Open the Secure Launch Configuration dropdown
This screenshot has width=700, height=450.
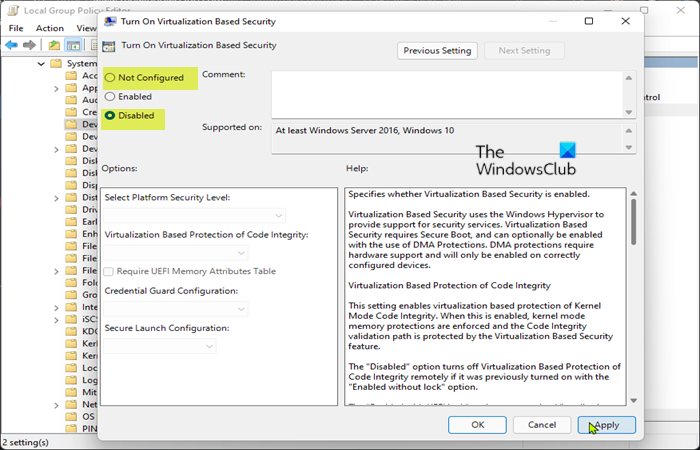[160, 346]
